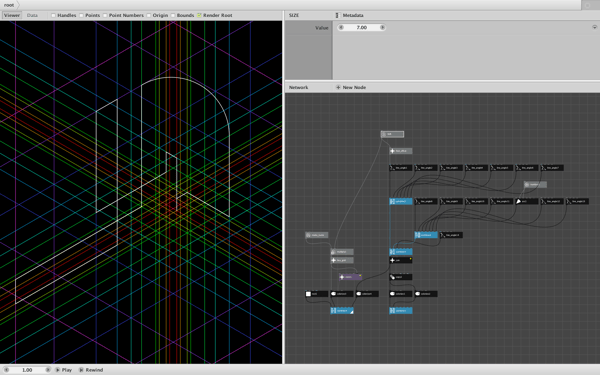The image size is (600, 375).
Task: Select the line_angle5 node
Action: coord(502,168)
